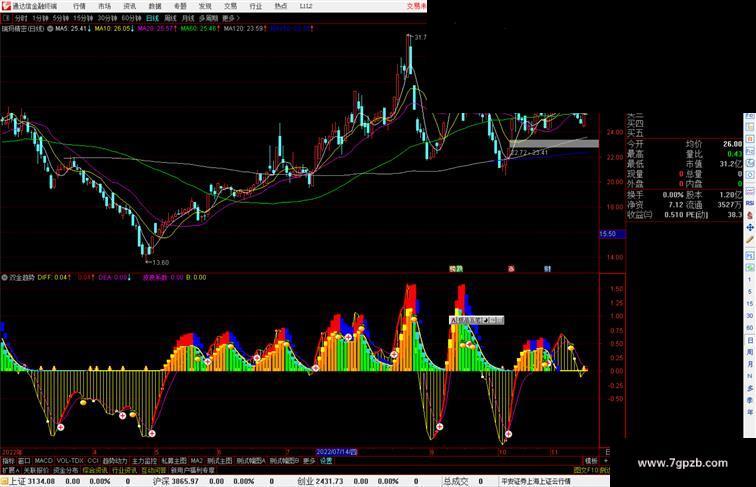Select the MACD indicator tab
This screenshot has height=487, width=756.
pos(43,461)
